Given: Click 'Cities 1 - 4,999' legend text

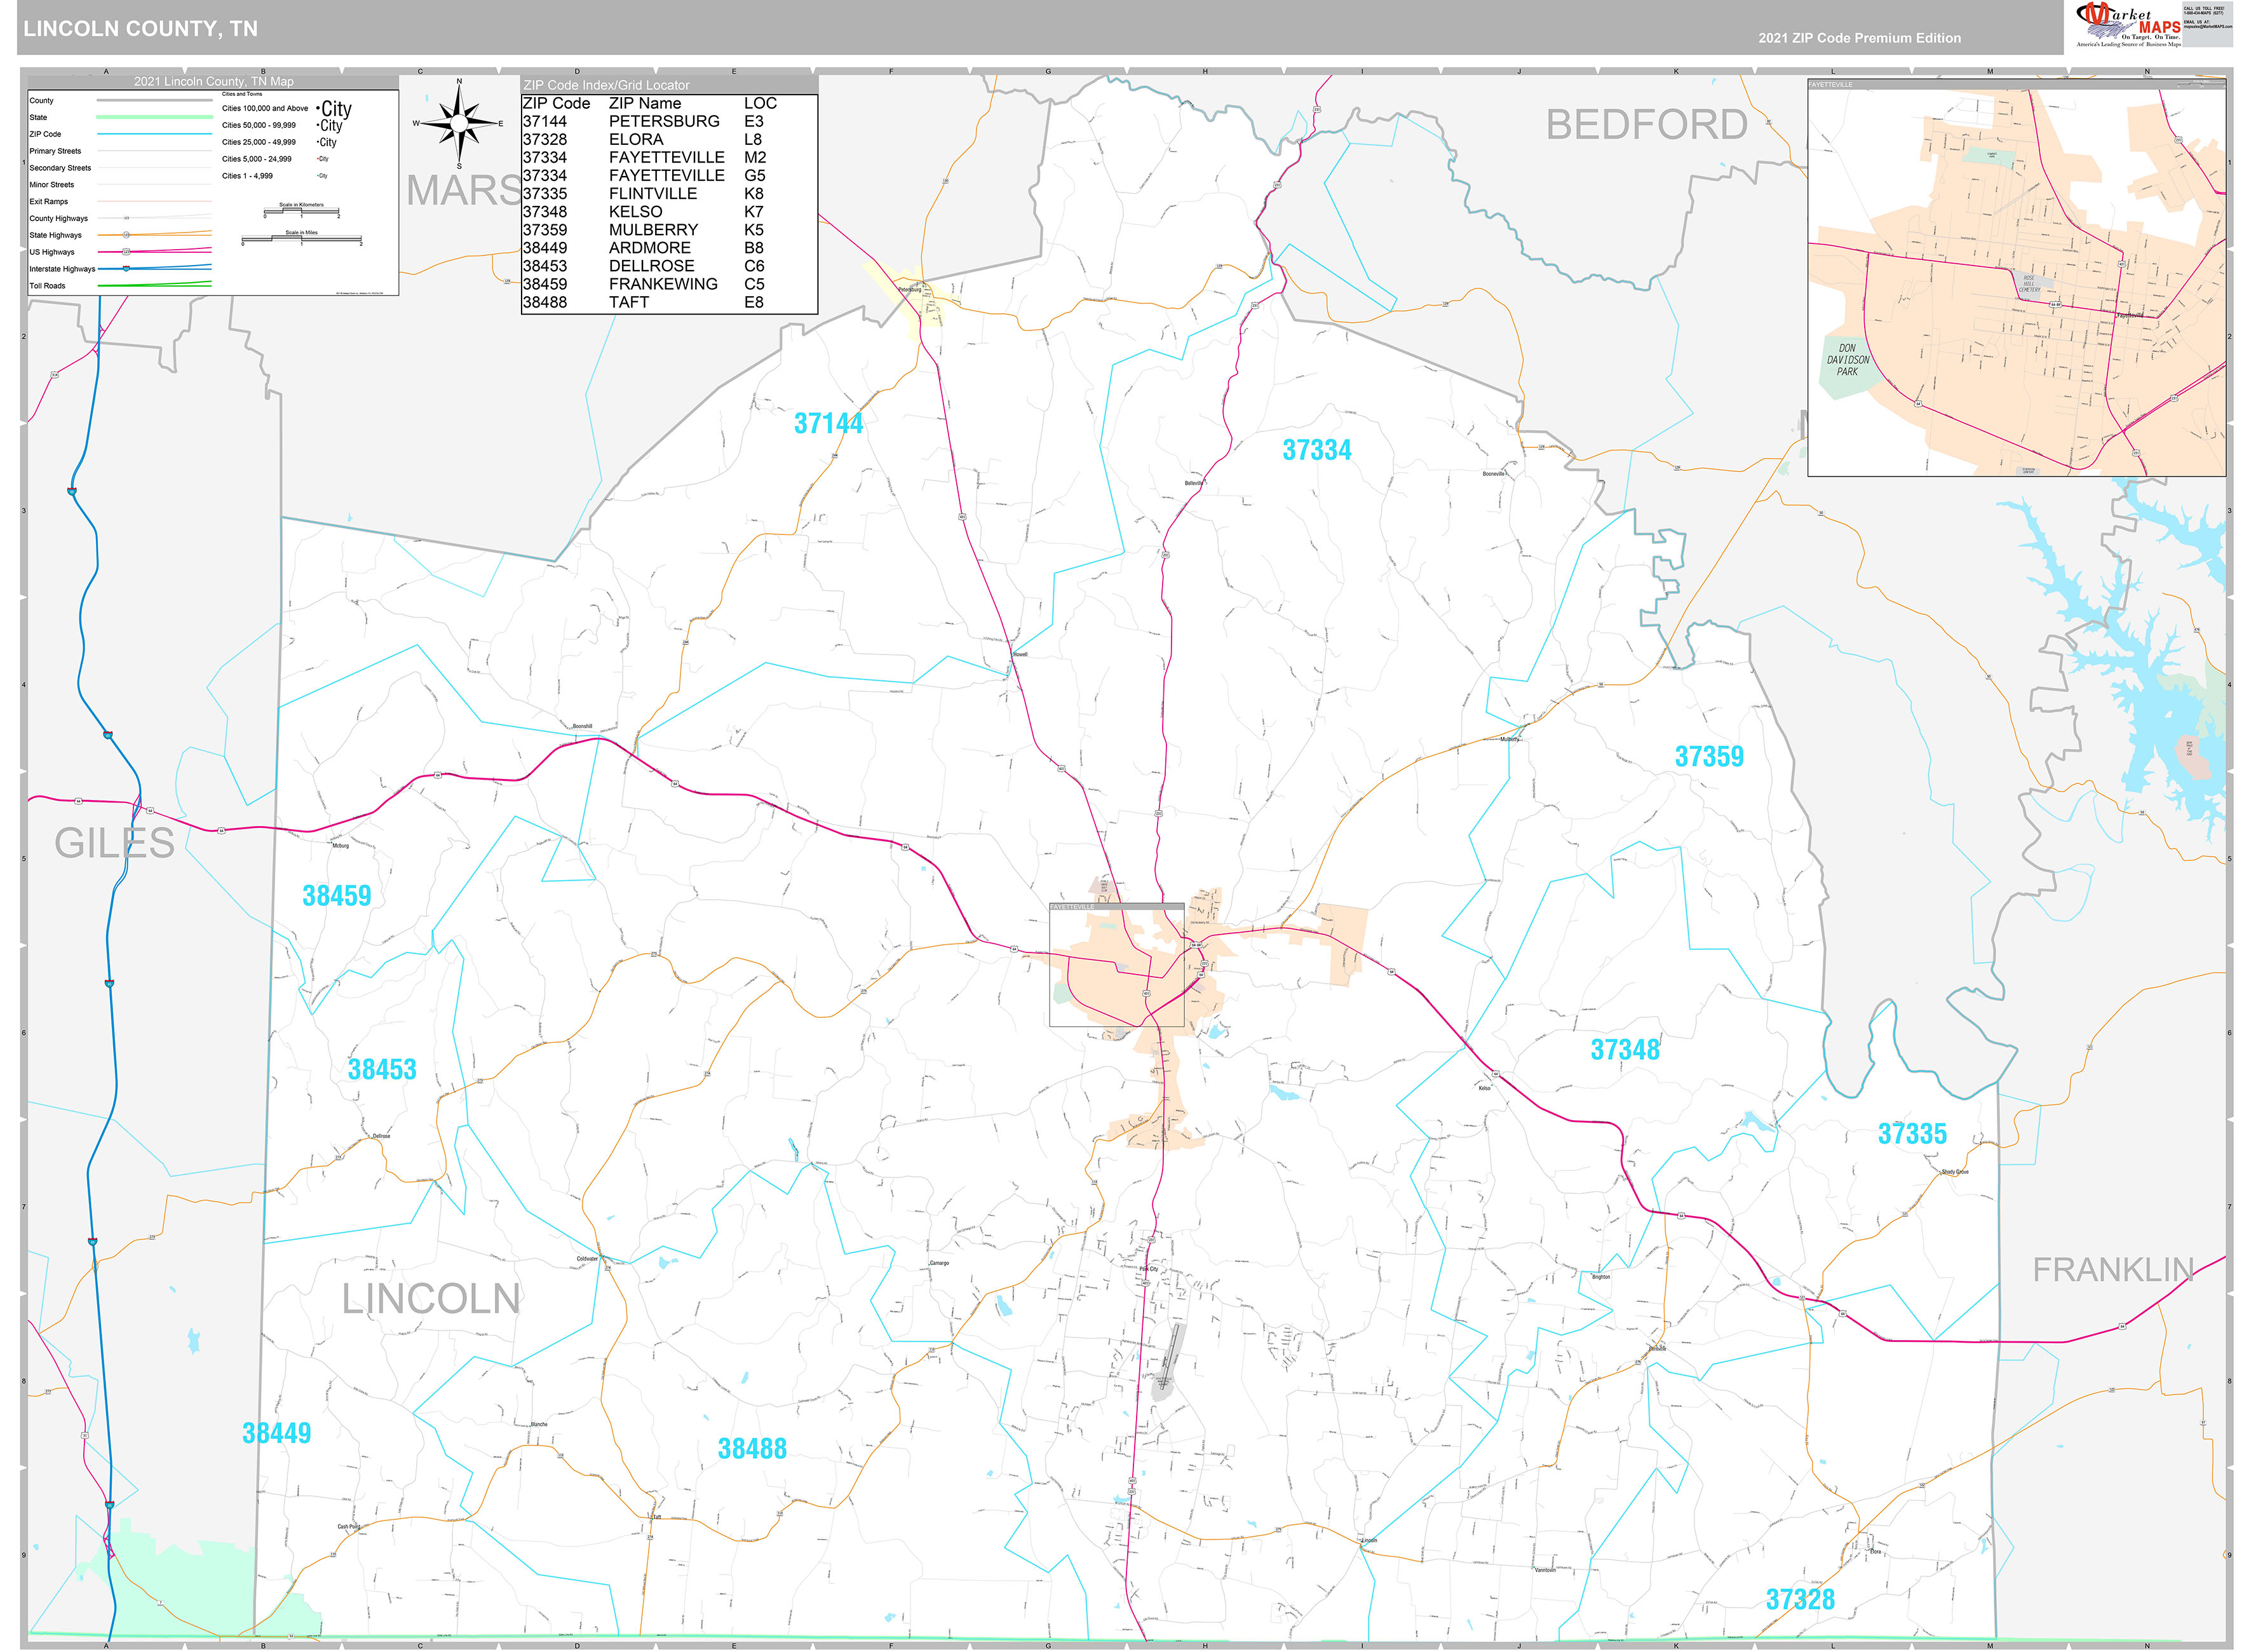Looking at the screenshot, I should click(247, 176).
